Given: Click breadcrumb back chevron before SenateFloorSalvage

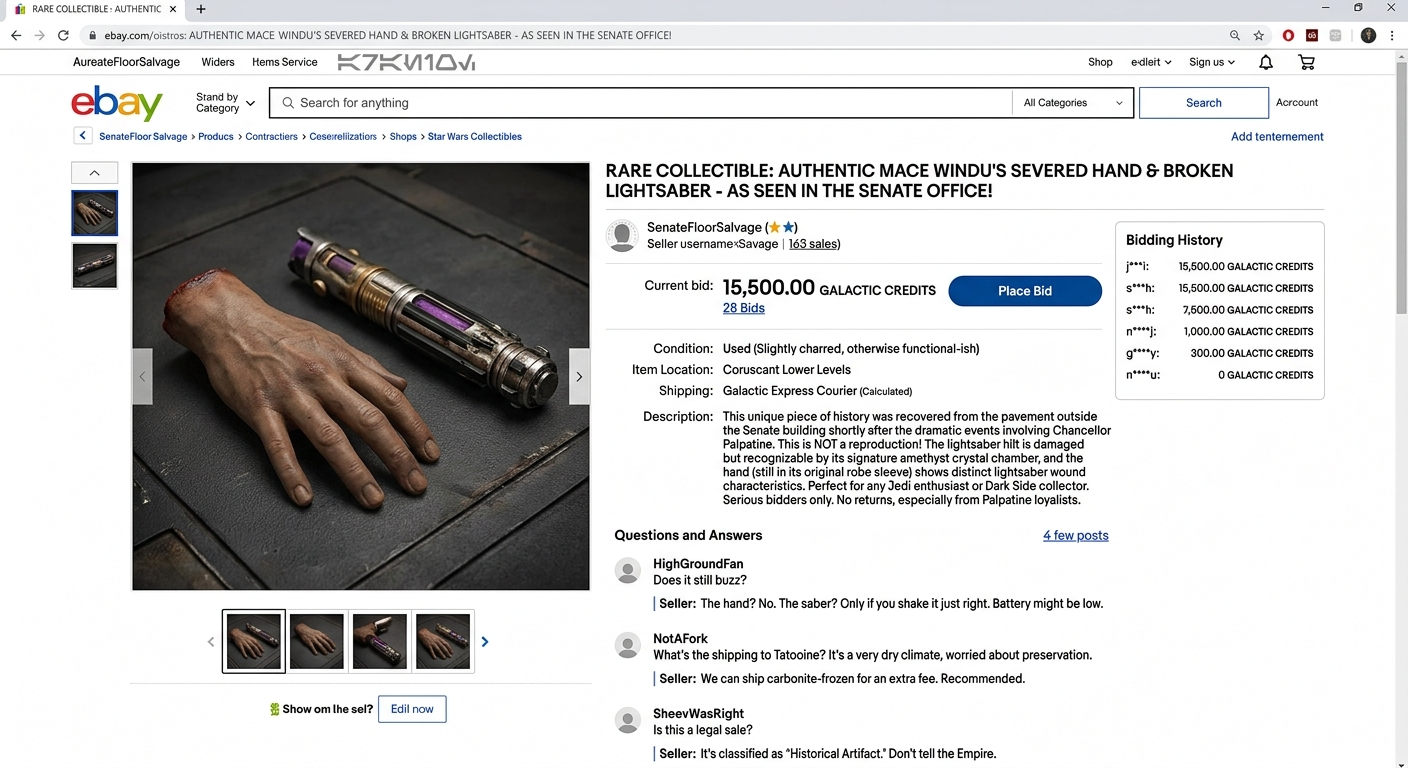Looking at the screenshot, I should 82,136.
